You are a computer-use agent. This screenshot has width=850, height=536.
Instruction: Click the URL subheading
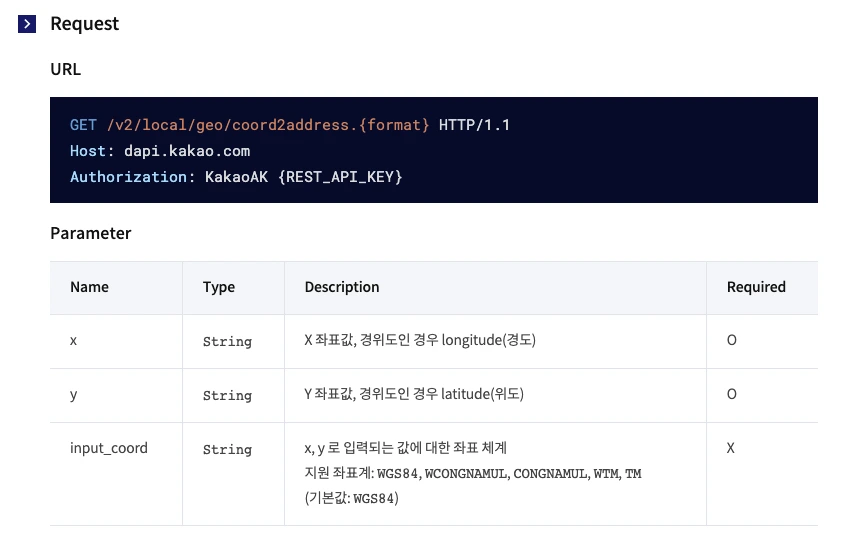(66, 69)
